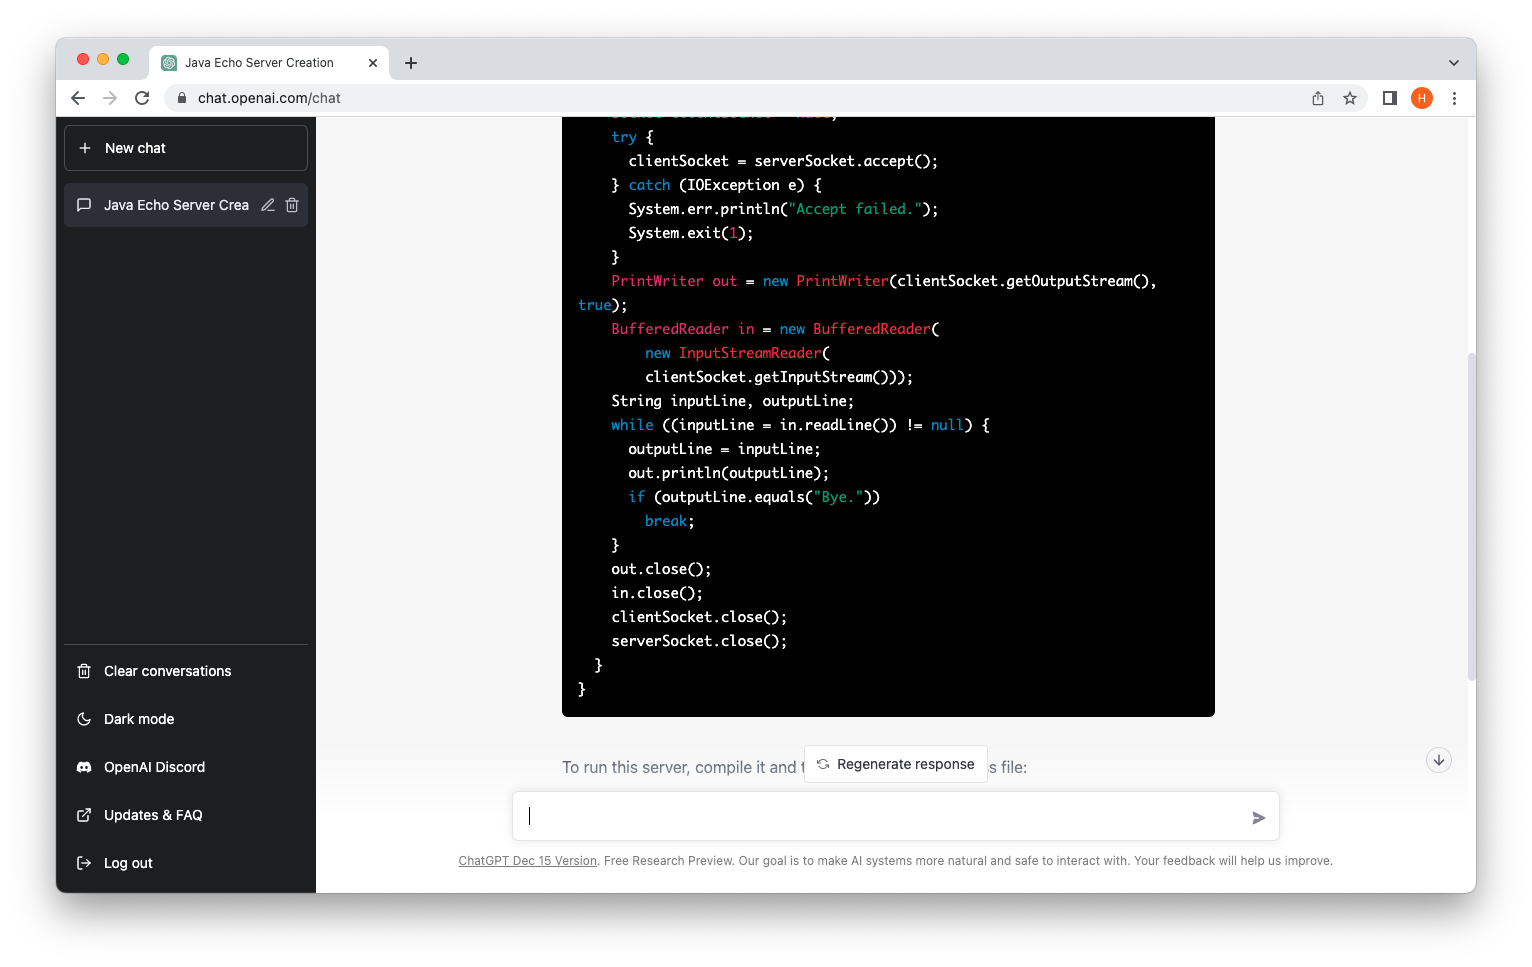1532x967 pixels.
Task: Open the browser side panel icon
Action: pos(1390,98)
